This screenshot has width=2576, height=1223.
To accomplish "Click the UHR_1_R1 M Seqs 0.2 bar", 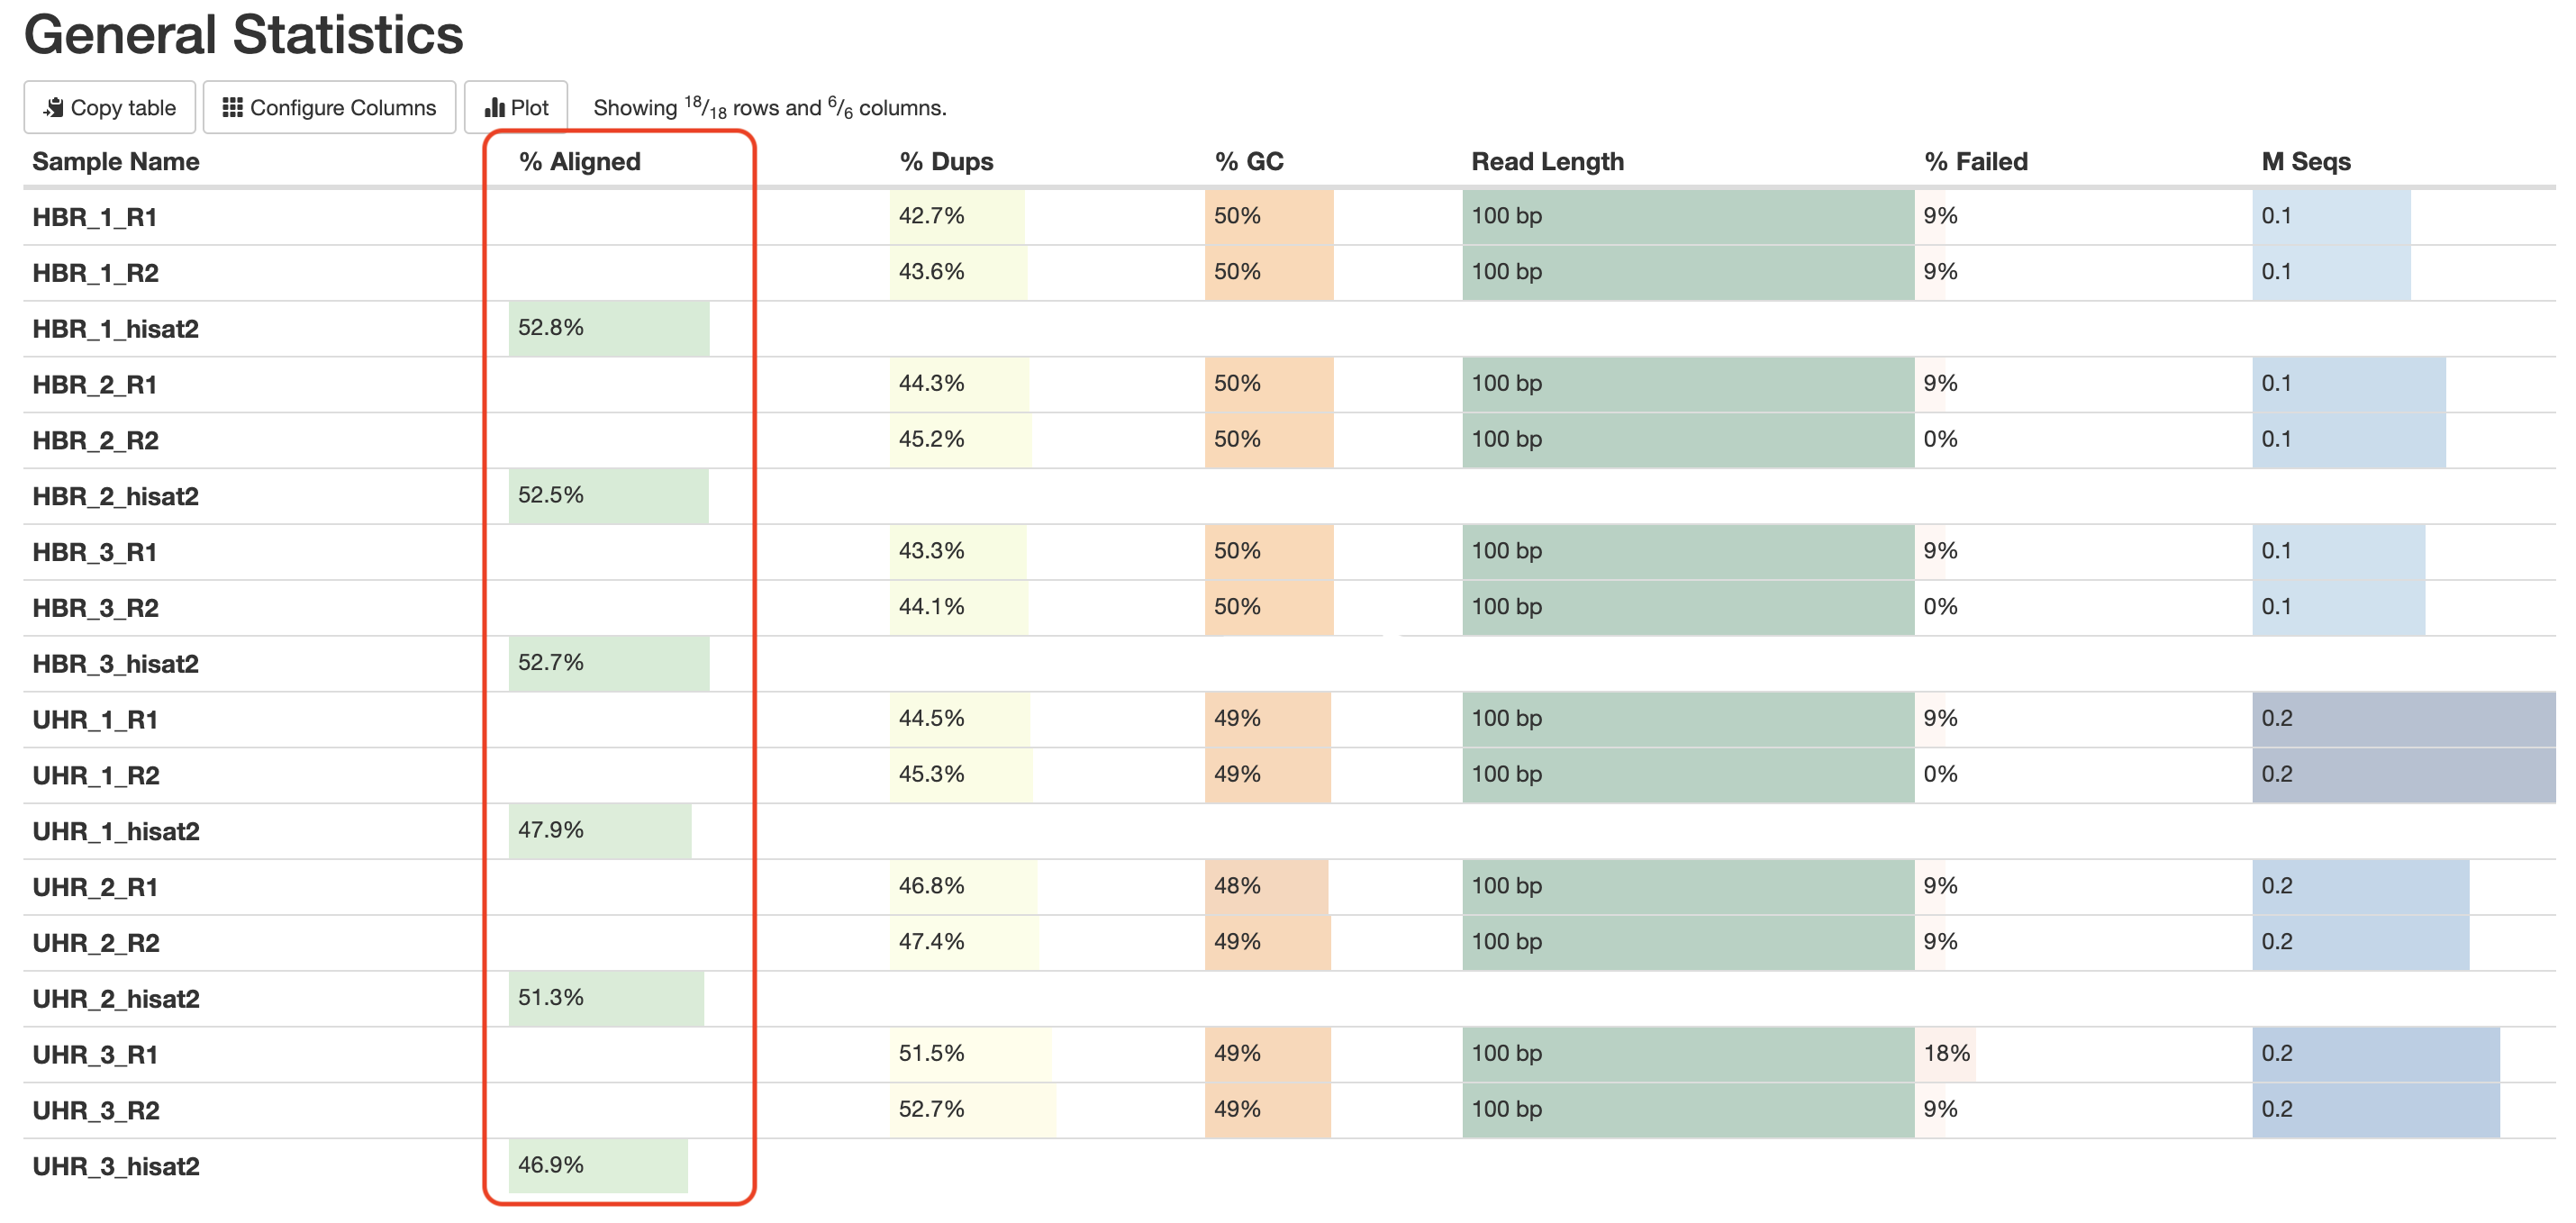I will [2402, 718].
